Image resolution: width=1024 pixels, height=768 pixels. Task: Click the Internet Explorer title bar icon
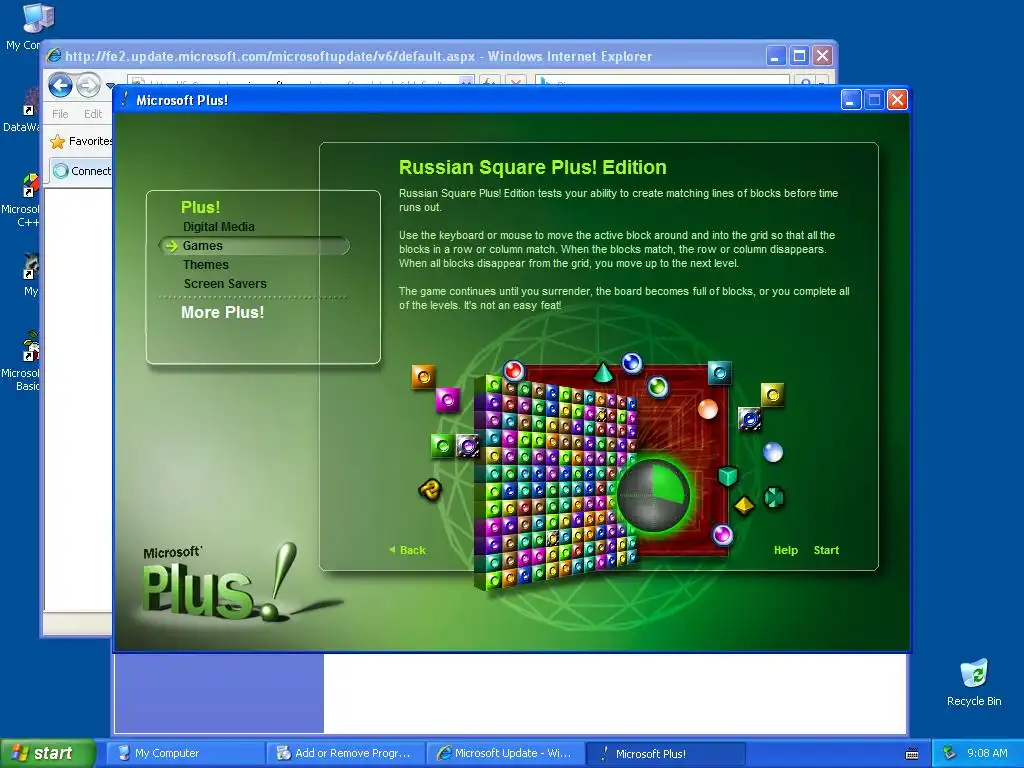(x=54, y=56)
